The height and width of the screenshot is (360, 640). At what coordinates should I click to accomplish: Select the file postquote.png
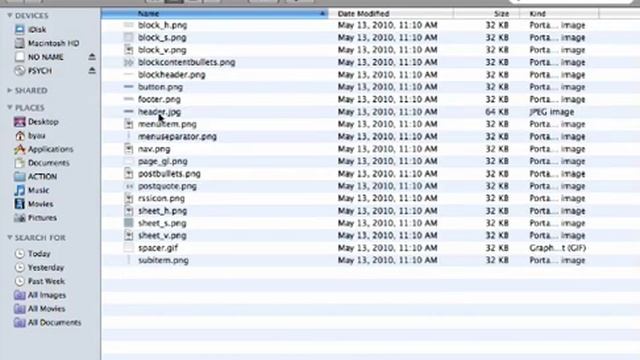point(167,186)
